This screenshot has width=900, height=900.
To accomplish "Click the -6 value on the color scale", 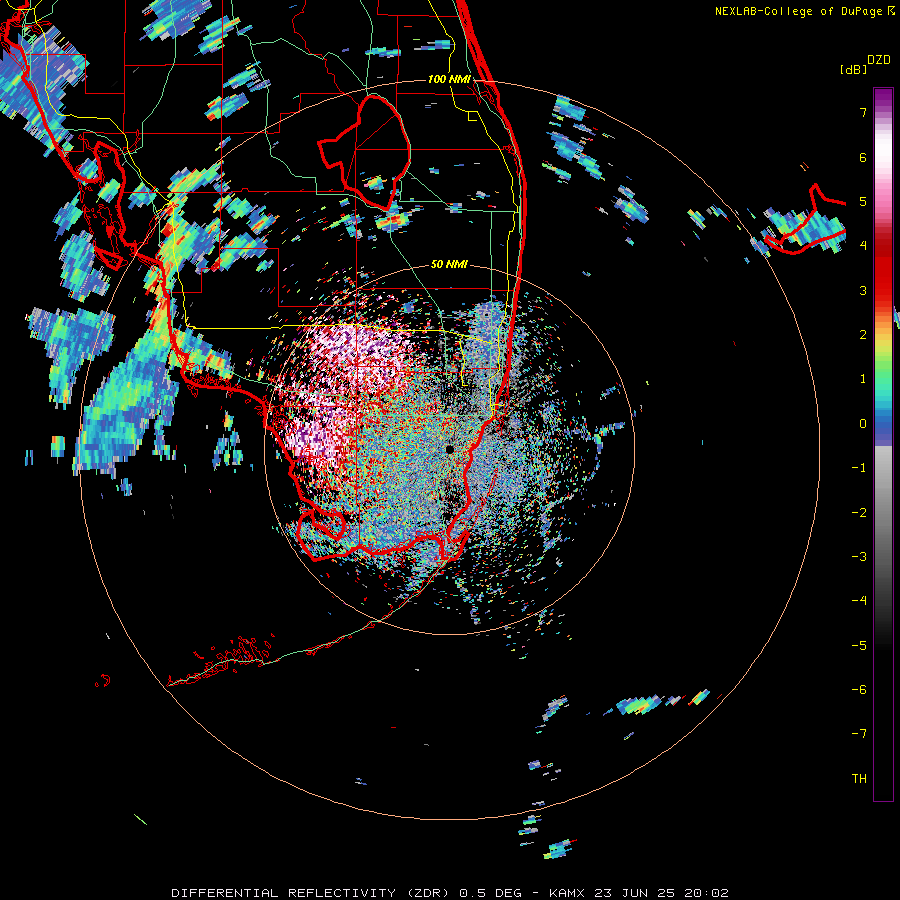I will [859, 690].
